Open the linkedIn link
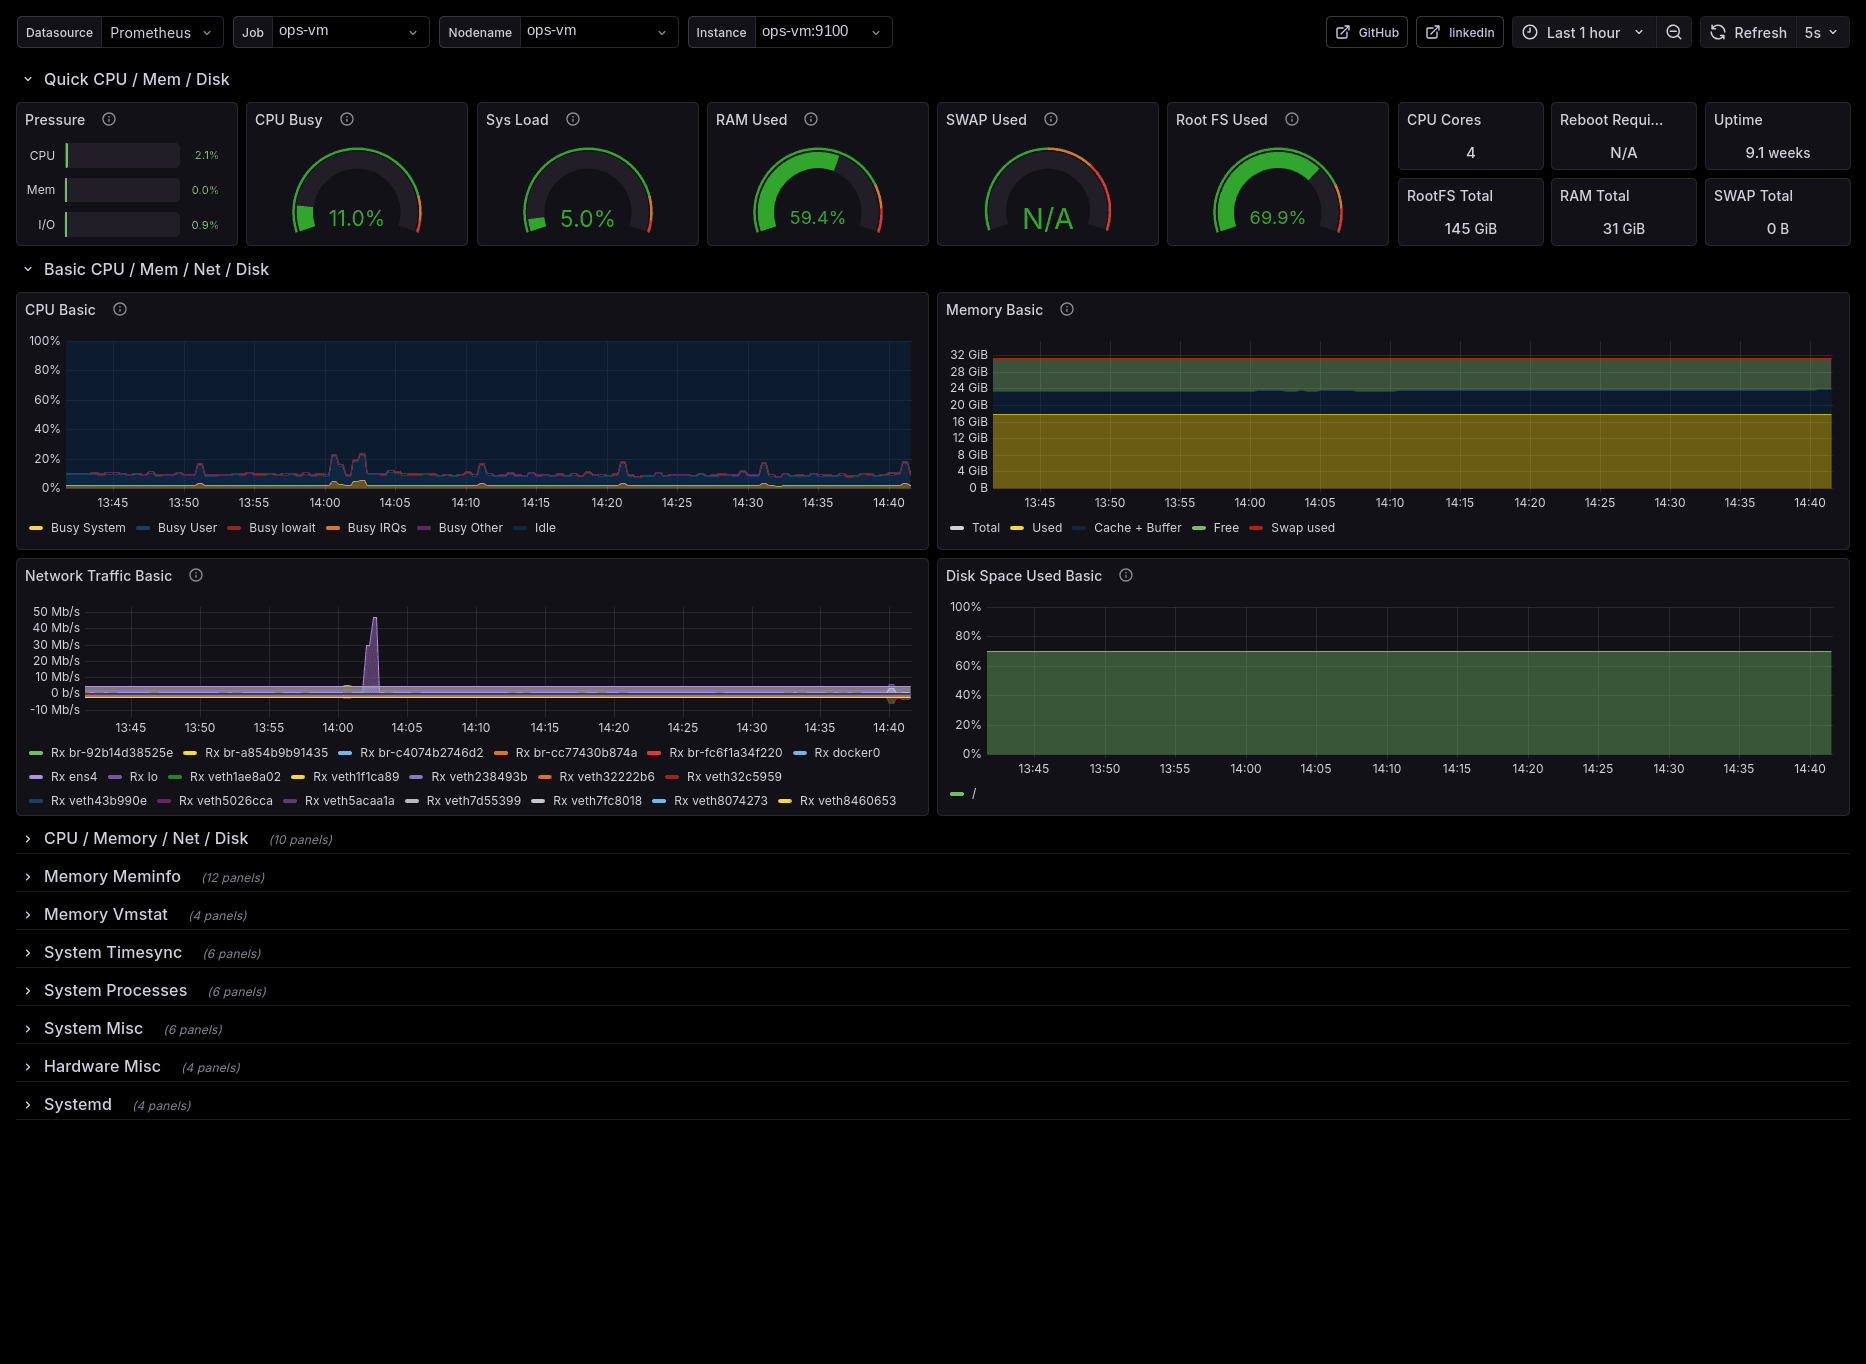The width and height of the screenshot is (1866, 1364). click(x=1460, y=32)
